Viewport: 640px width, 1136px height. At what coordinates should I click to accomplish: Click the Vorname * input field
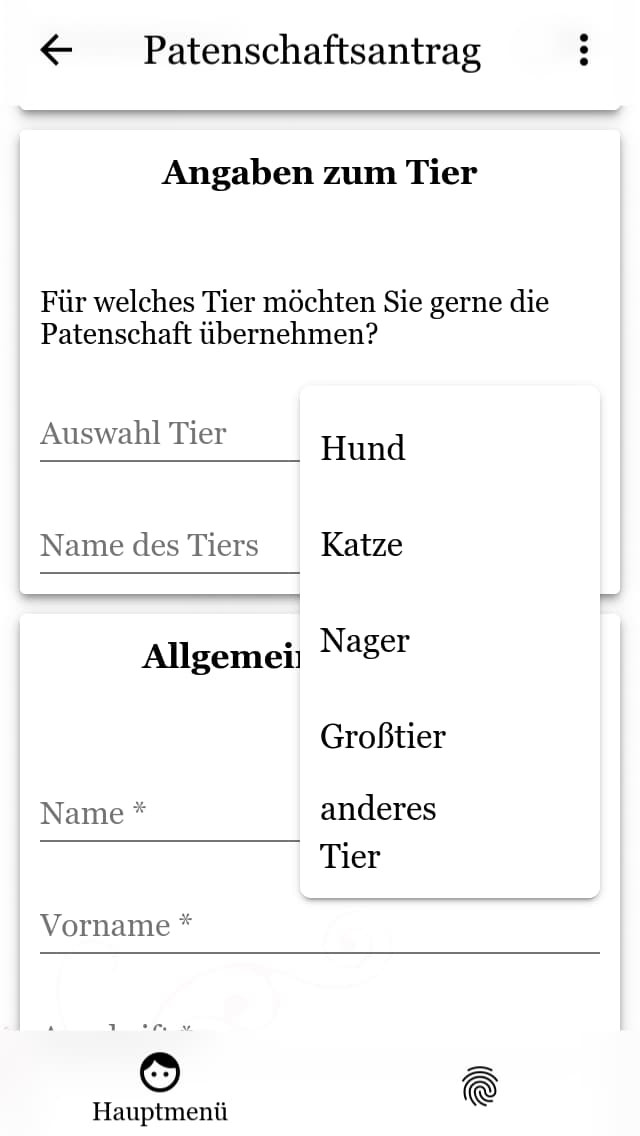320,927
